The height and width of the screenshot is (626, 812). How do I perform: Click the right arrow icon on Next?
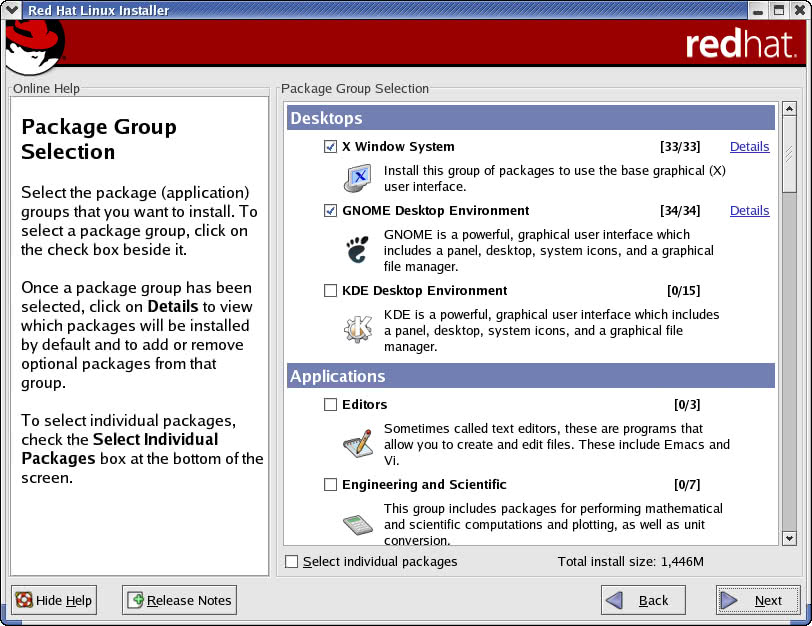pyautogui.click(x=729, y=600)
